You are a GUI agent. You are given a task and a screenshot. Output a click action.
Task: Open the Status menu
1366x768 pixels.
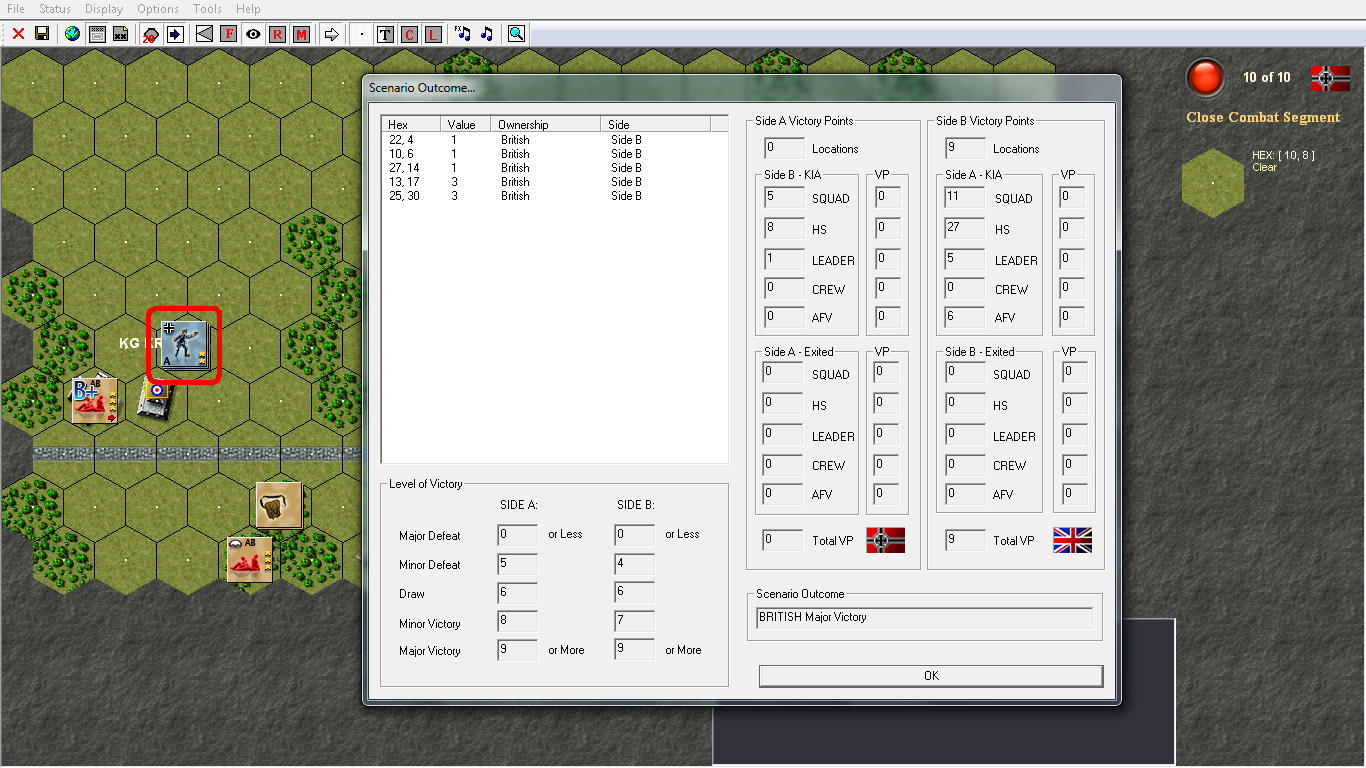(55, 9)
